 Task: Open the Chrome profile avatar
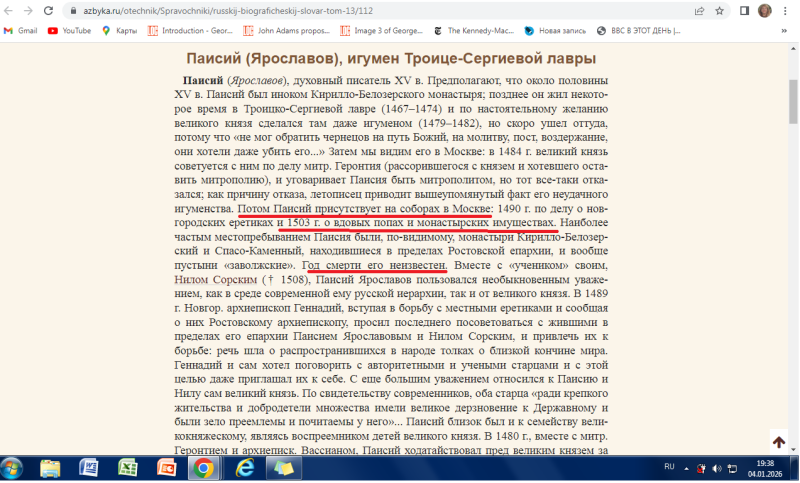pos(765,10)
